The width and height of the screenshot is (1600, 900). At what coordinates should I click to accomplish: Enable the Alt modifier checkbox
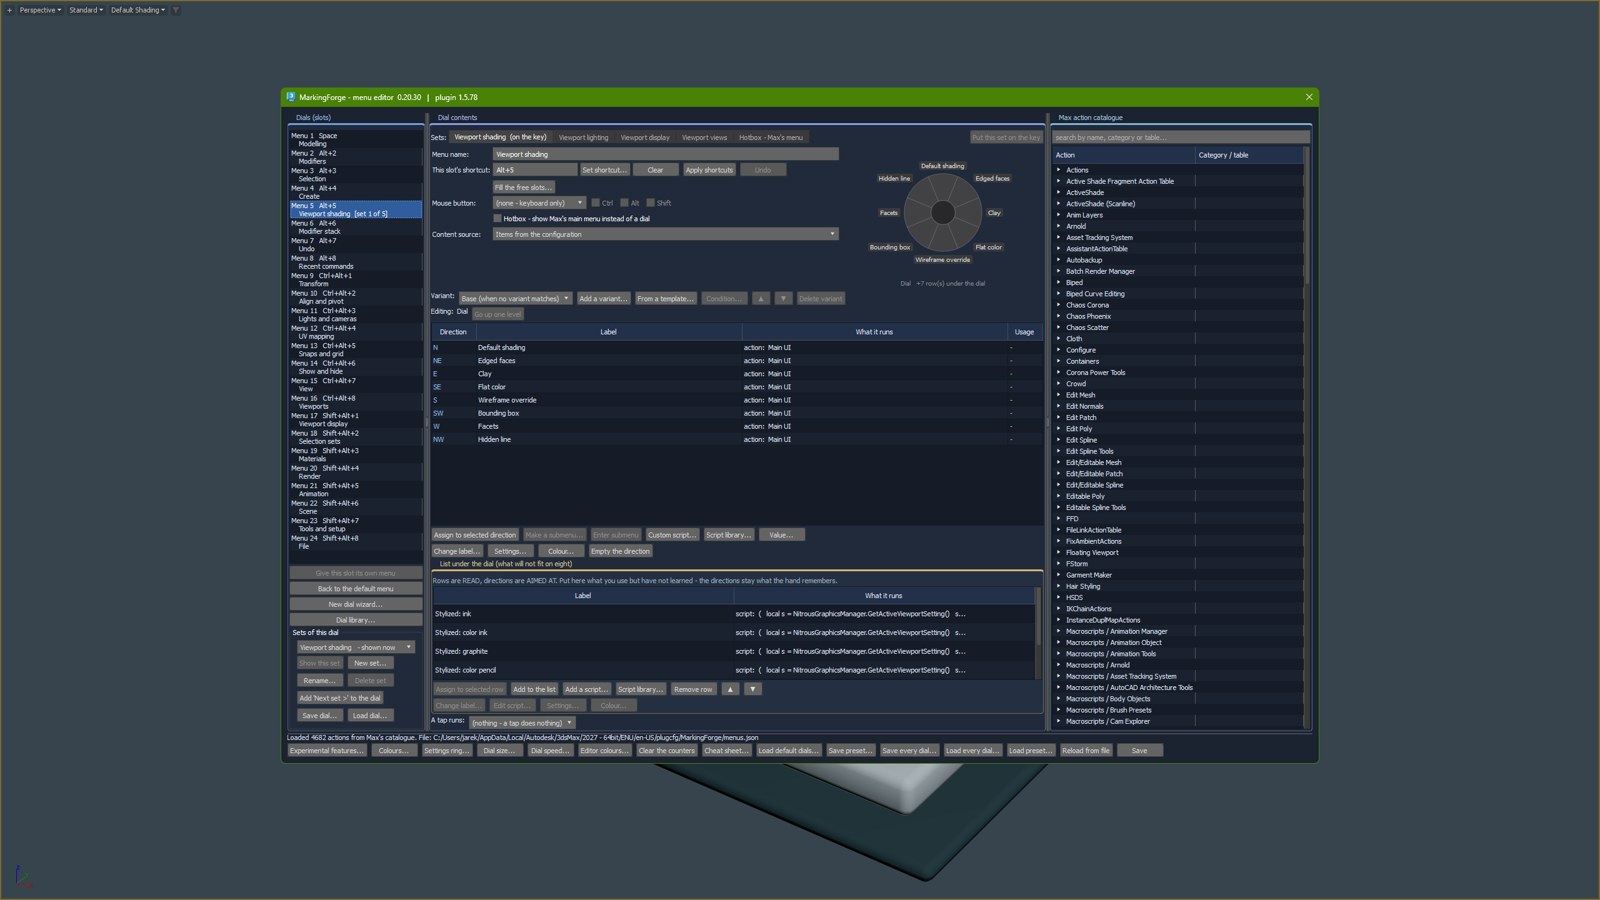coord(624,203)
